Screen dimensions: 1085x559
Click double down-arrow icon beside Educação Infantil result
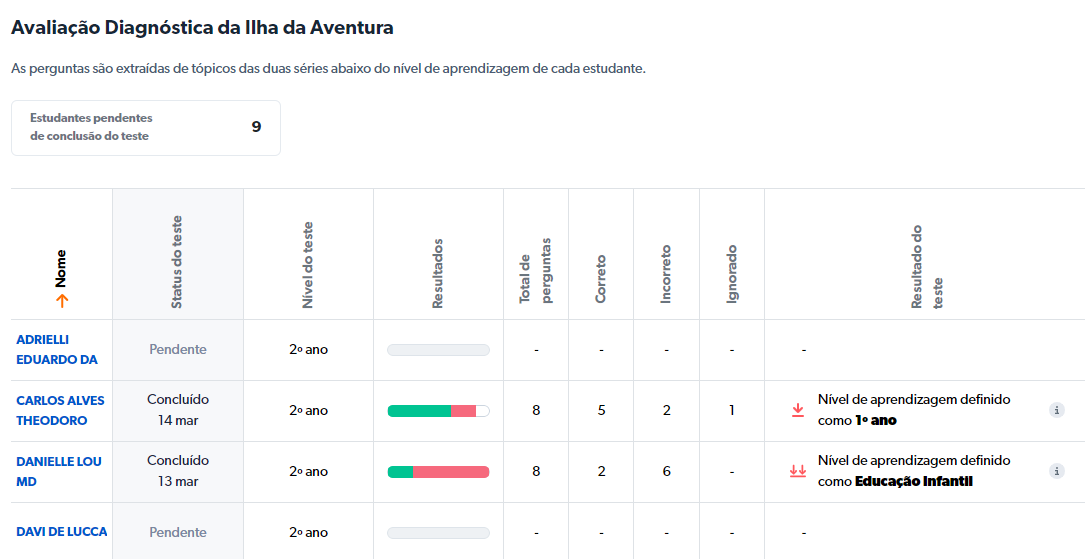point(798,471)
